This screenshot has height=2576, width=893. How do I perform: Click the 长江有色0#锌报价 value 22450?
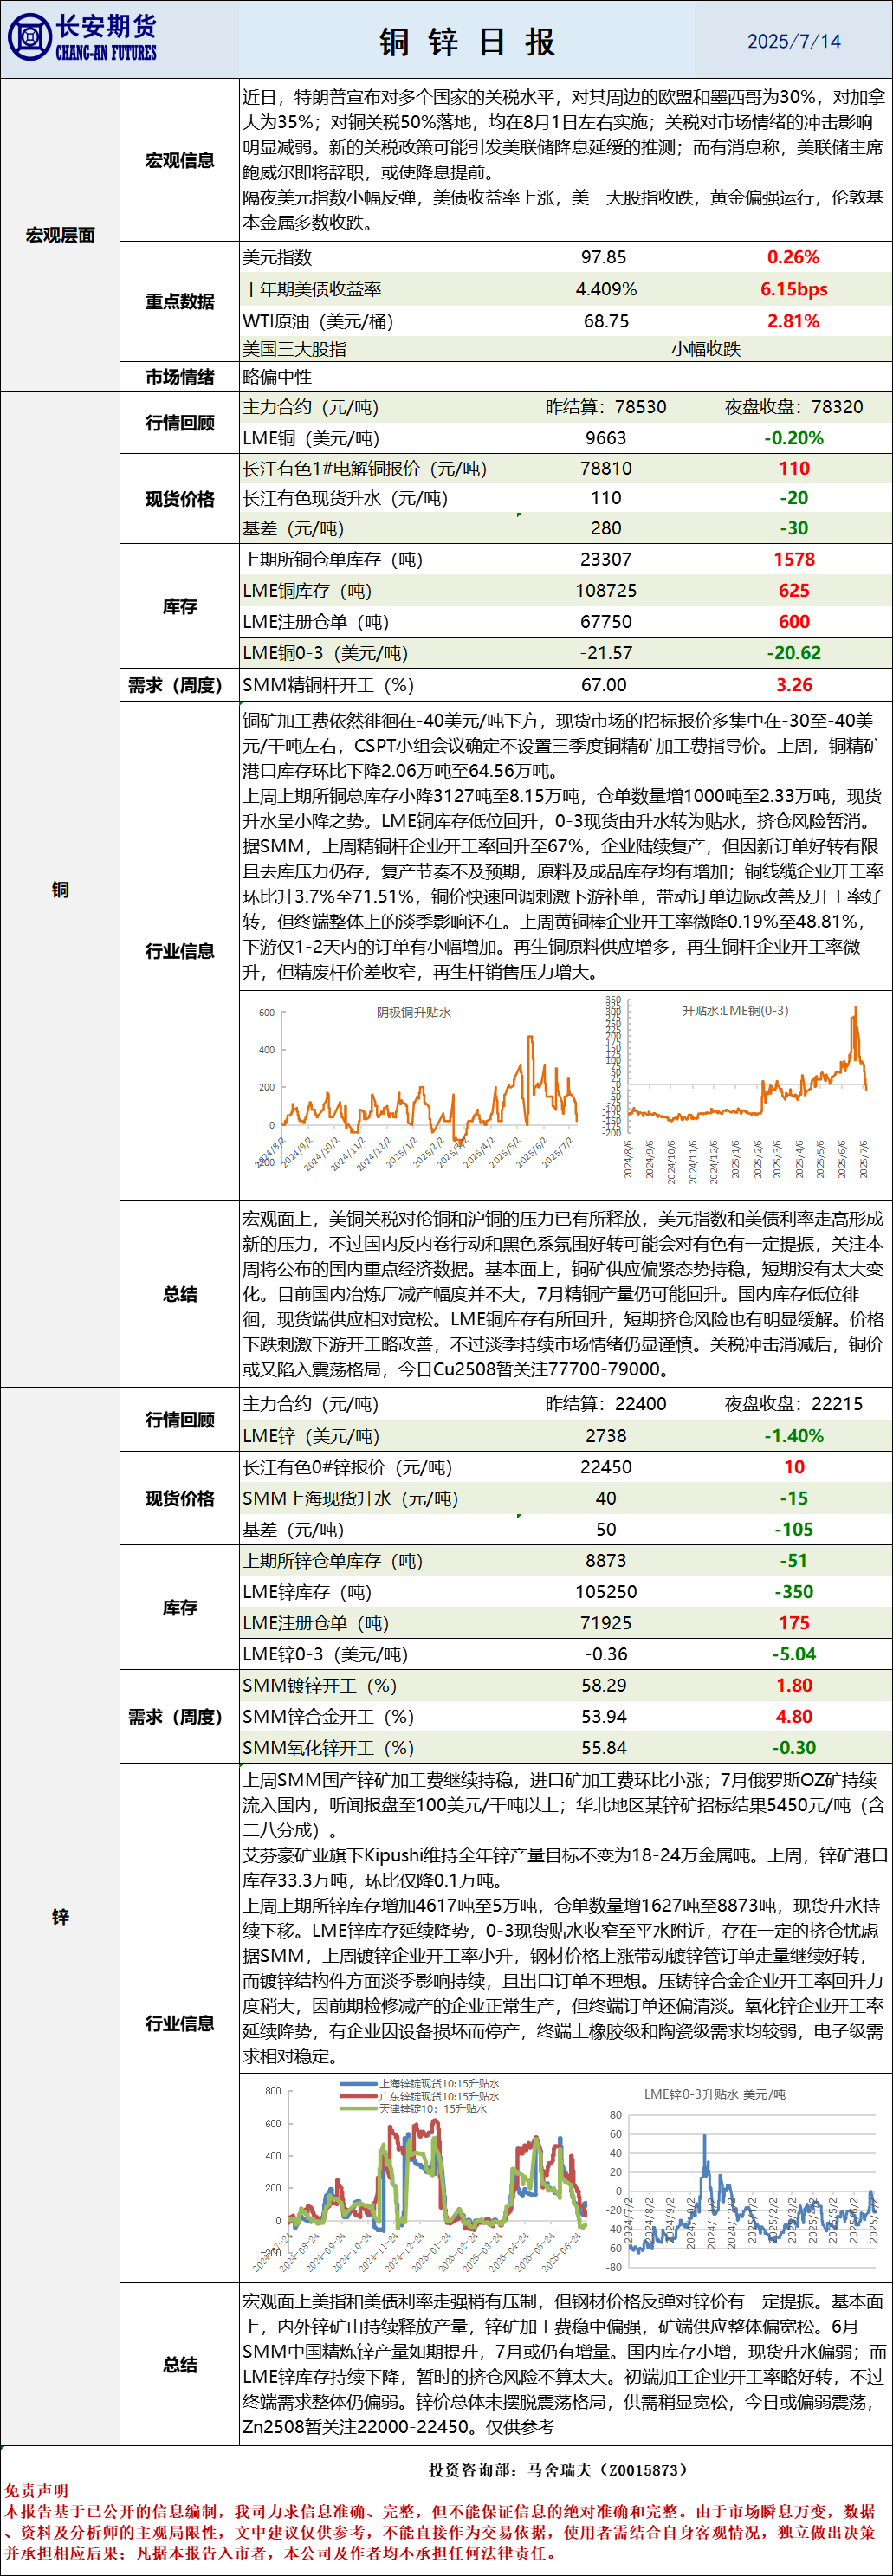(606, 1467)
